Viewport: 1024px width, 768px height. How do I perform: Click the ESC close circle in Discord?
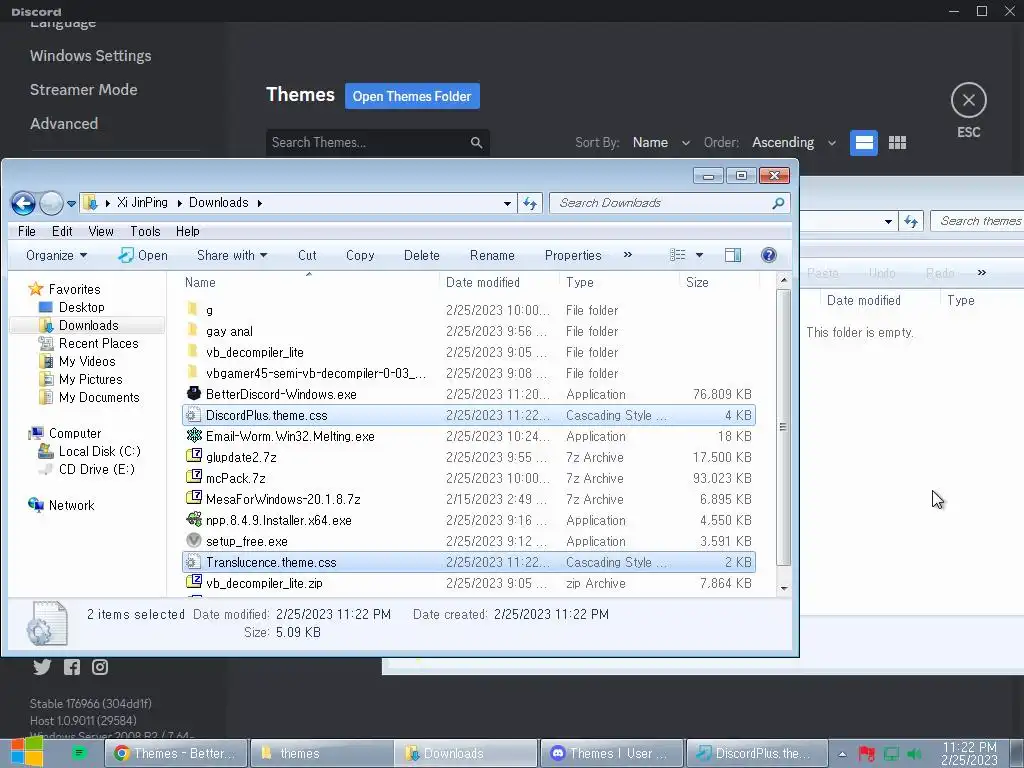(x=968, y=101)
